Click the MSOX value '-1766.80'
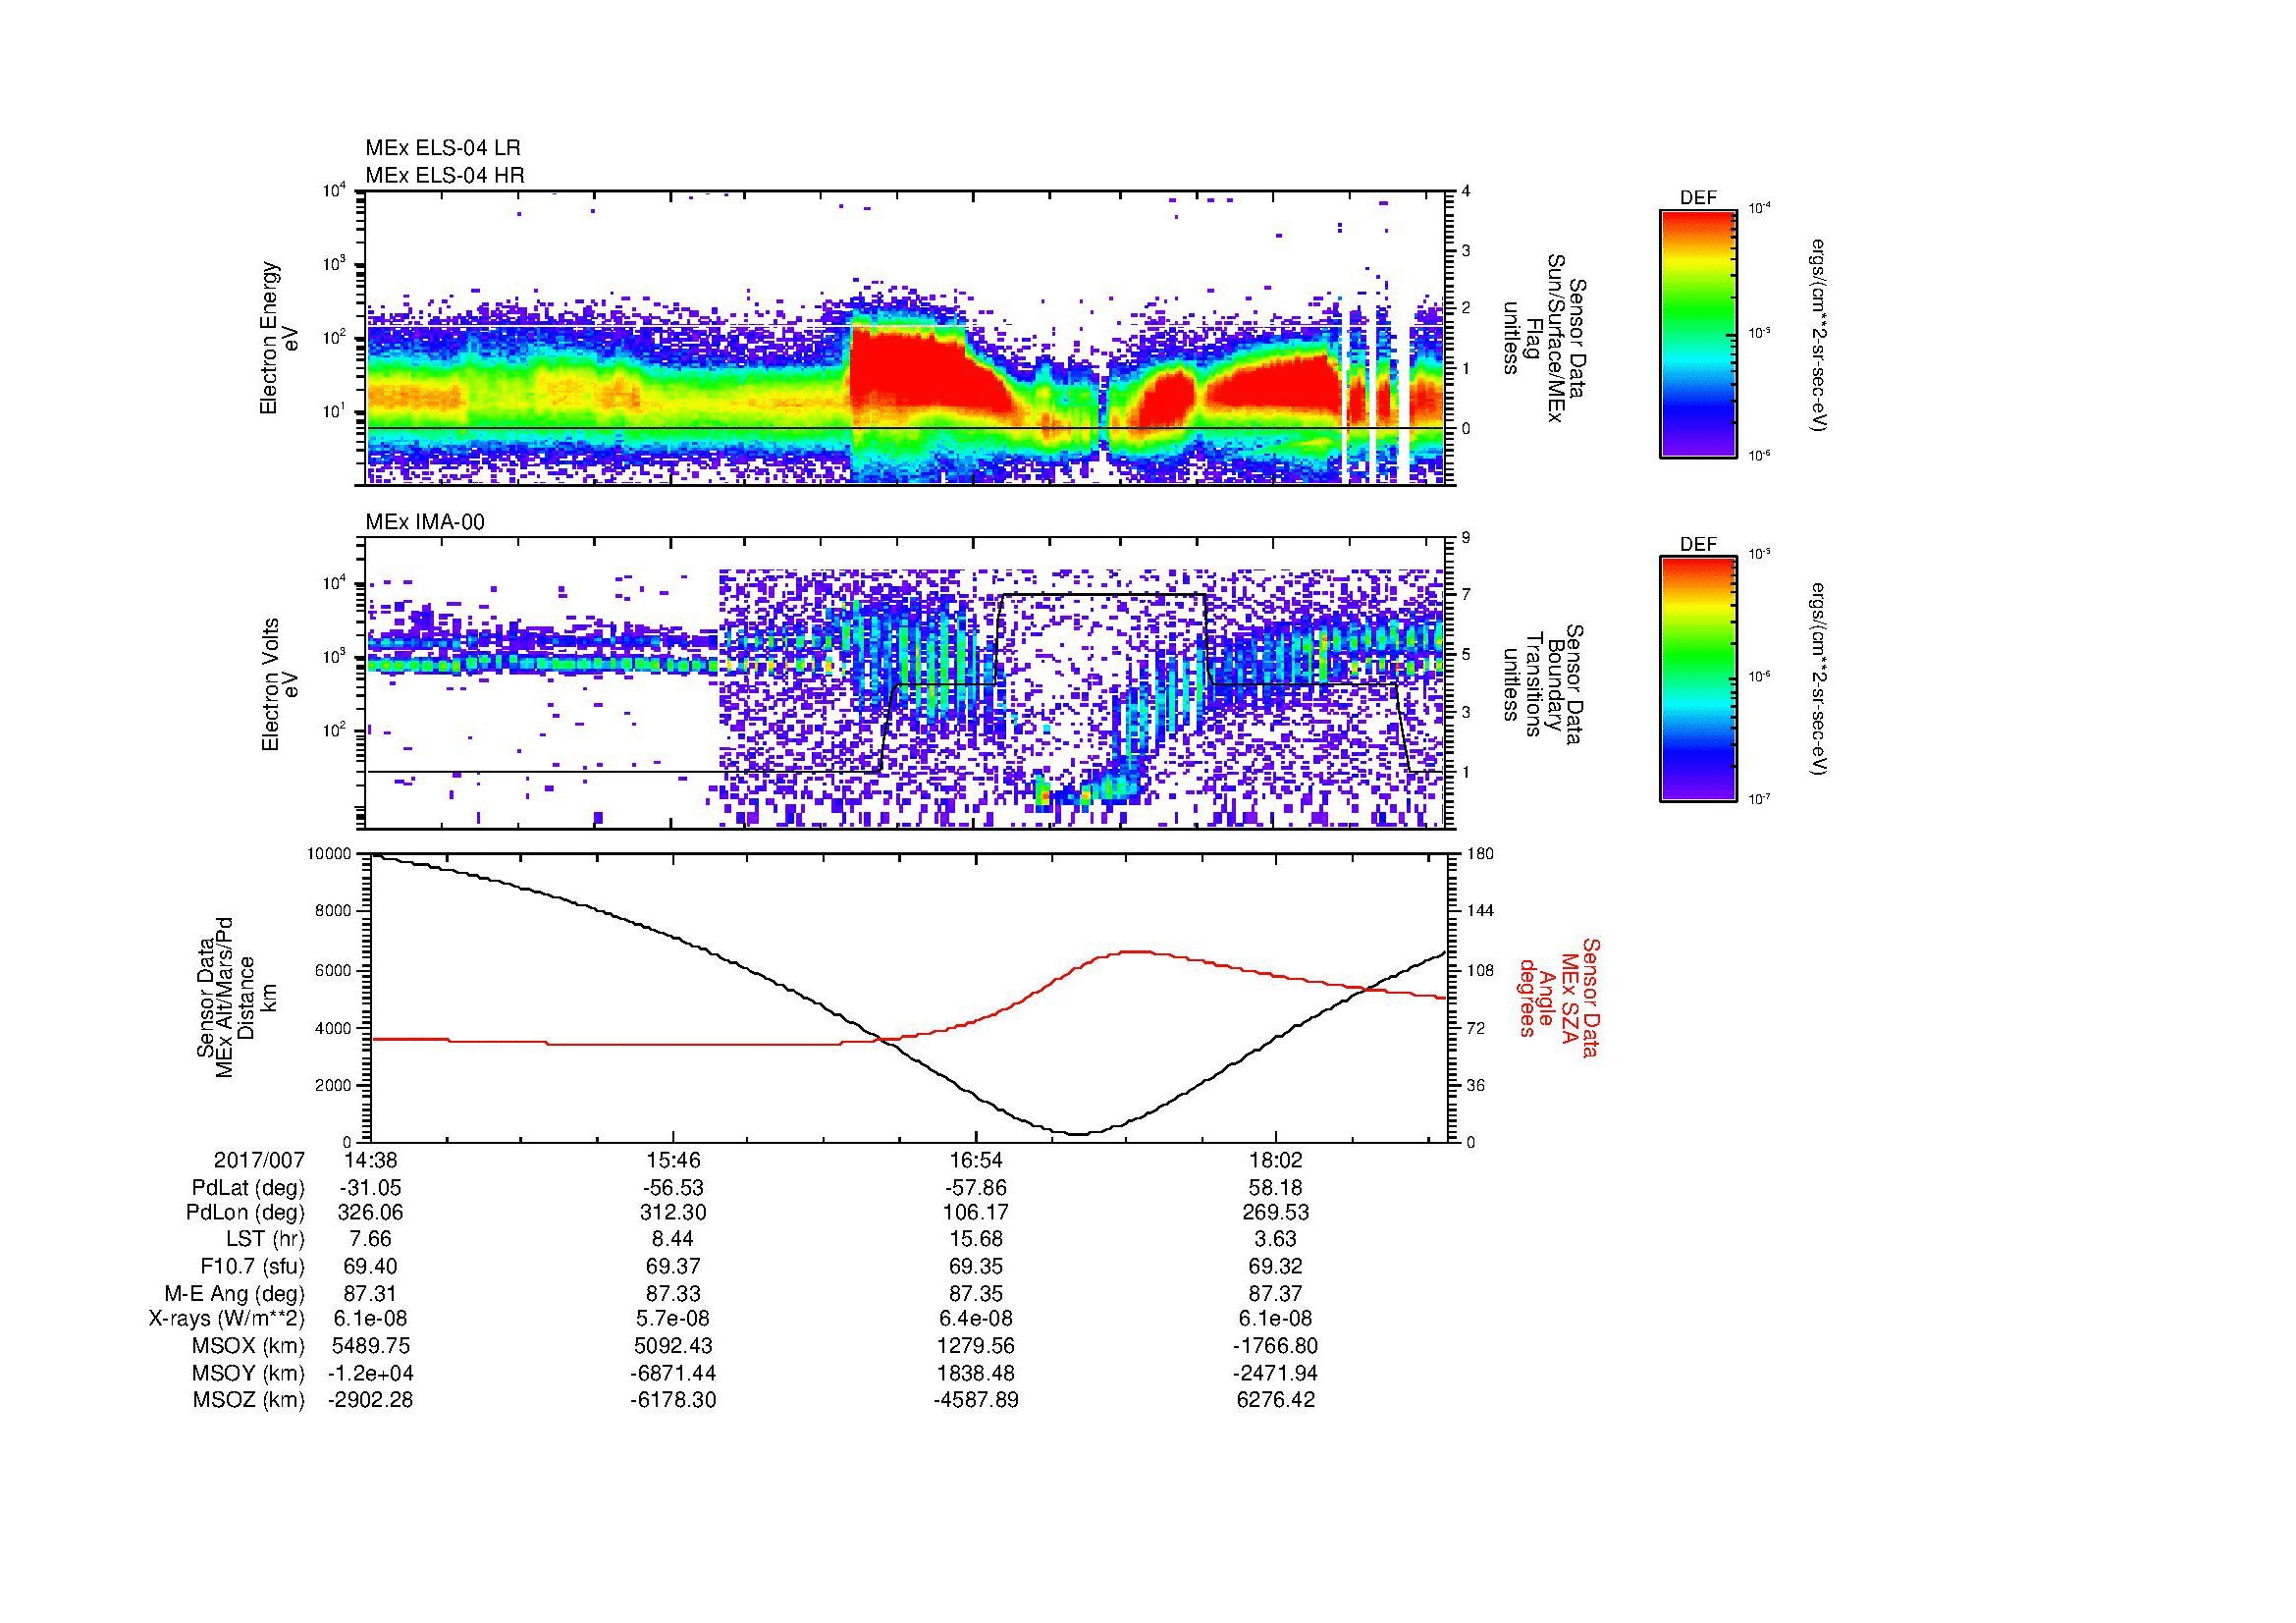Image resolution: width=2296 pixels, height=1623 pixels. click(1276, 1346)
